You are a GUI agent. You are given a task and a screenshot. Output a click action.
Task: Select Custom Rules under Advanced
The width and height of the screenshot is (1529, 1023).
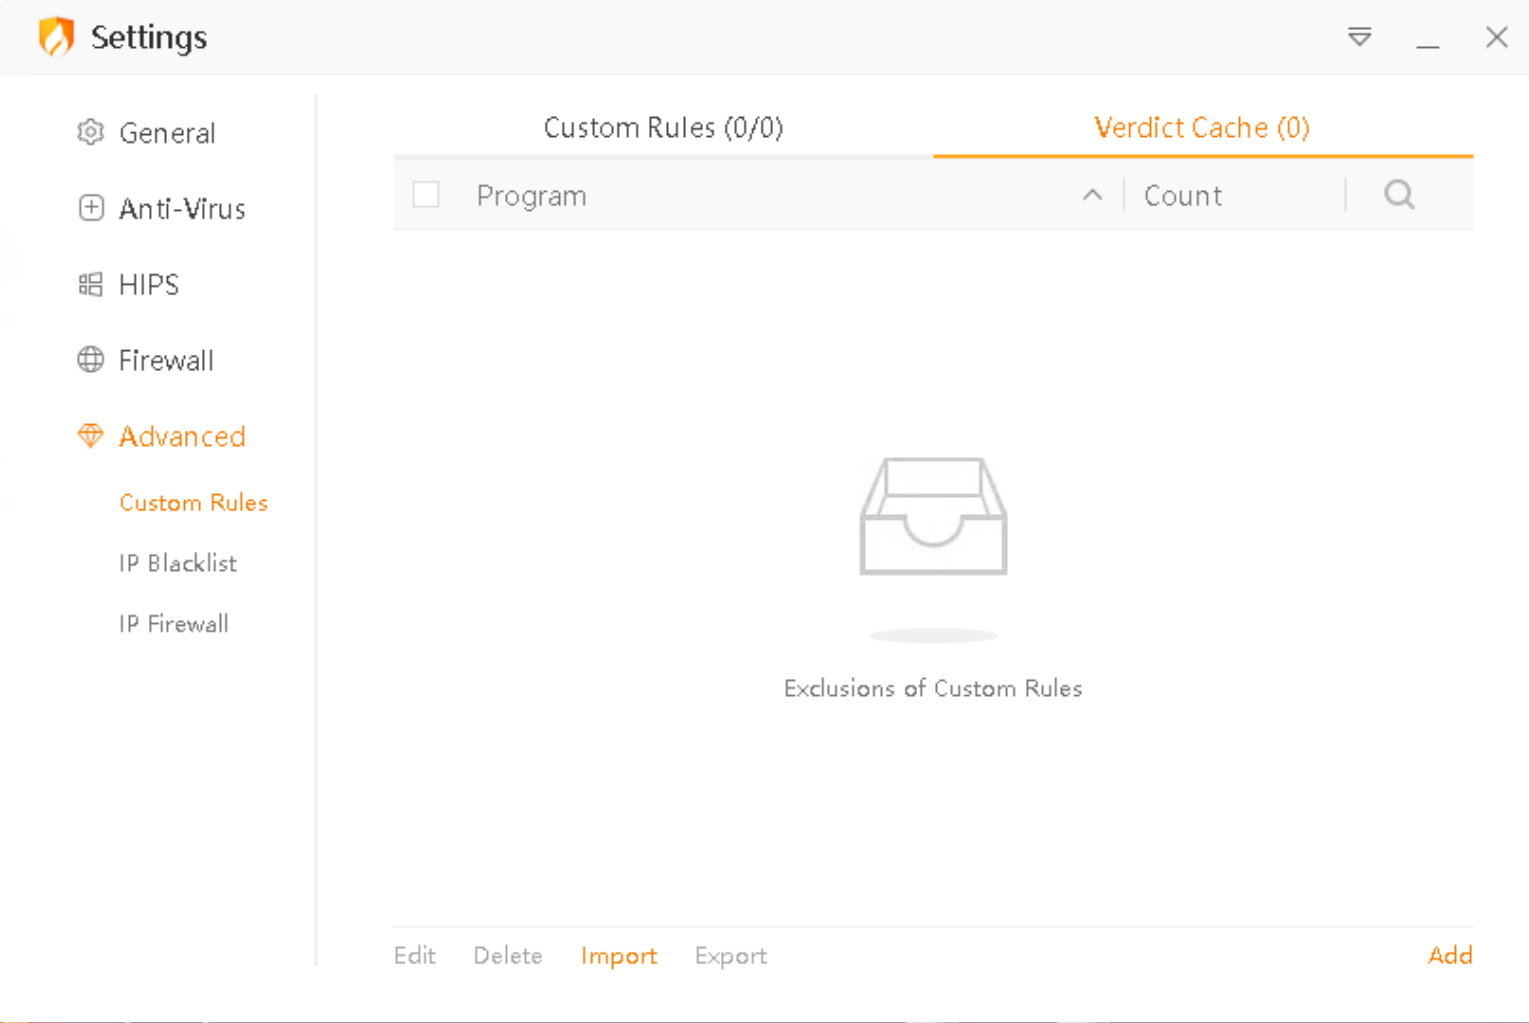[x=193, y=502]
